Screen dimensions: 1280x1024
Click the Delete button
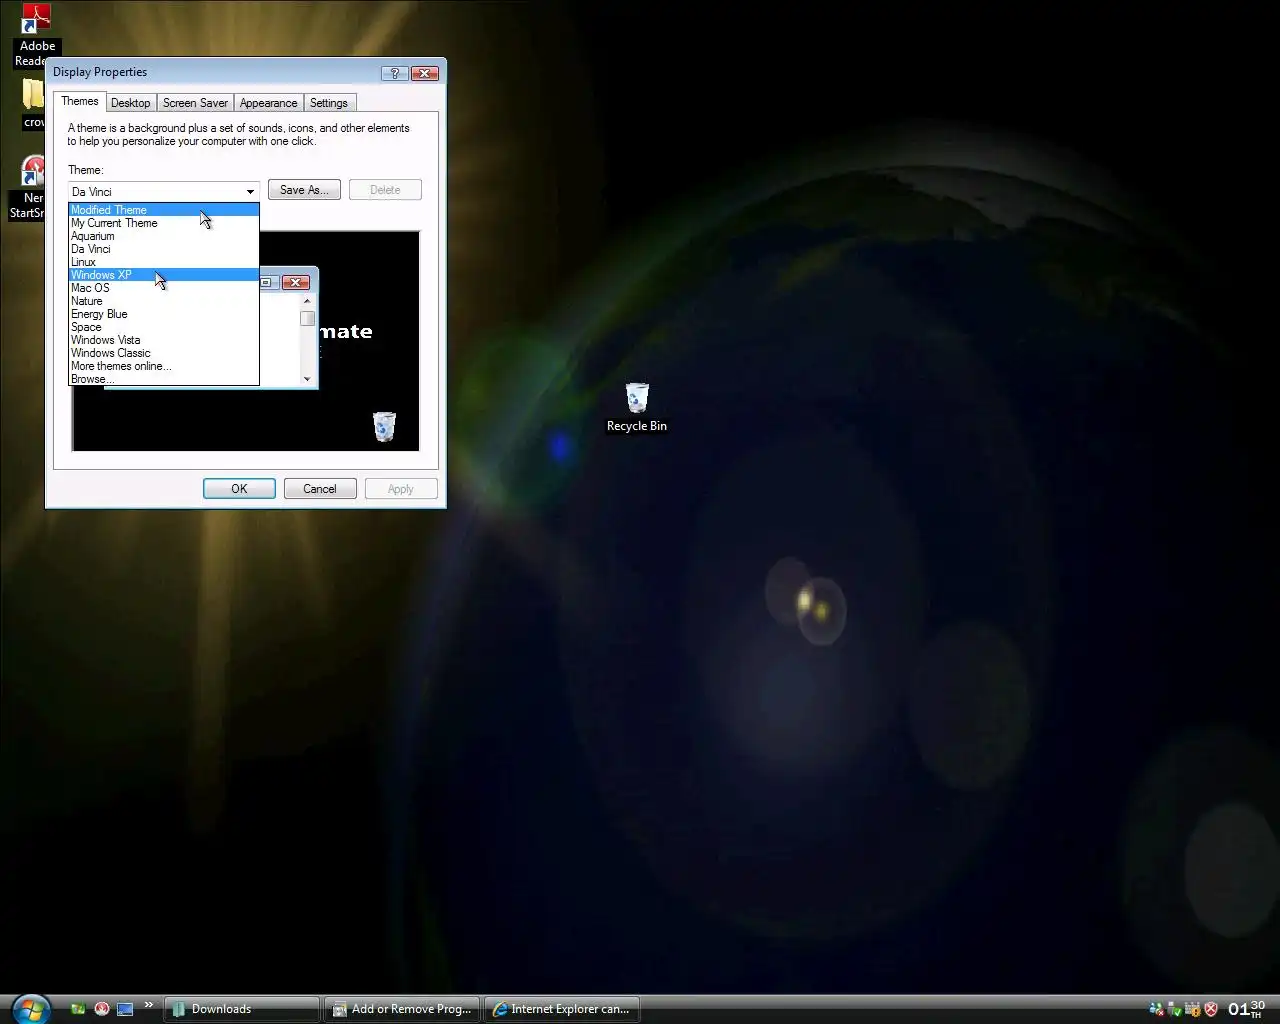385,190
